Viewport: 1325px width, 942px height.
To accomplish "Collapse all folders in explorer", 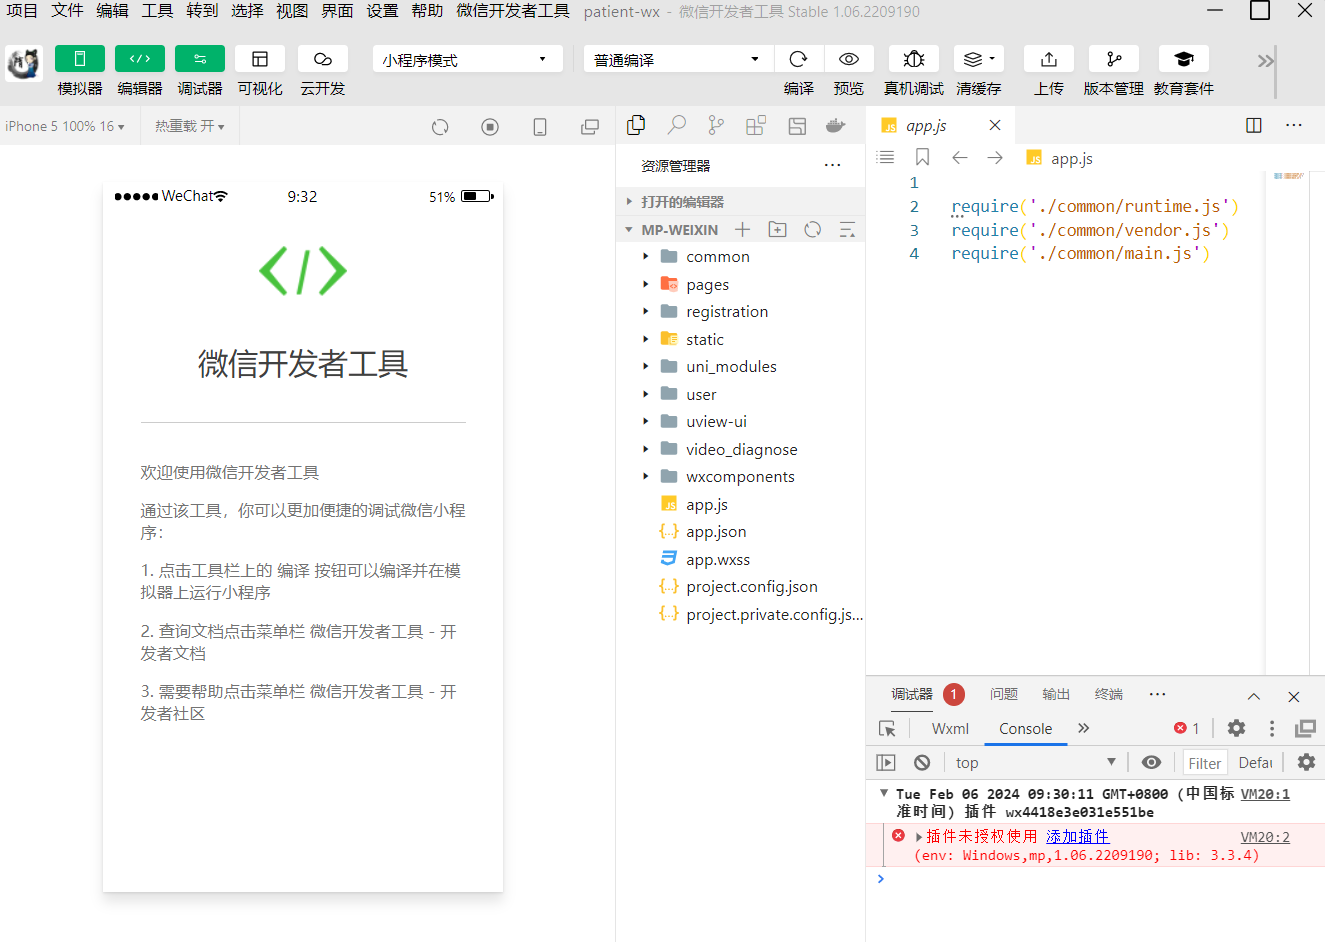I will click(x=847, y=230).
